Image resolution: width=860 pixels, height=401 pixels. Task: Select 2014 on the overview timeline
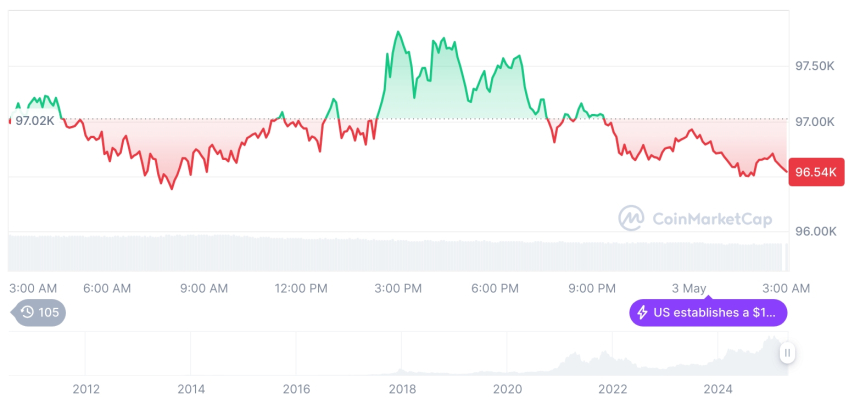pyautogui.click(x=191, y=389)
